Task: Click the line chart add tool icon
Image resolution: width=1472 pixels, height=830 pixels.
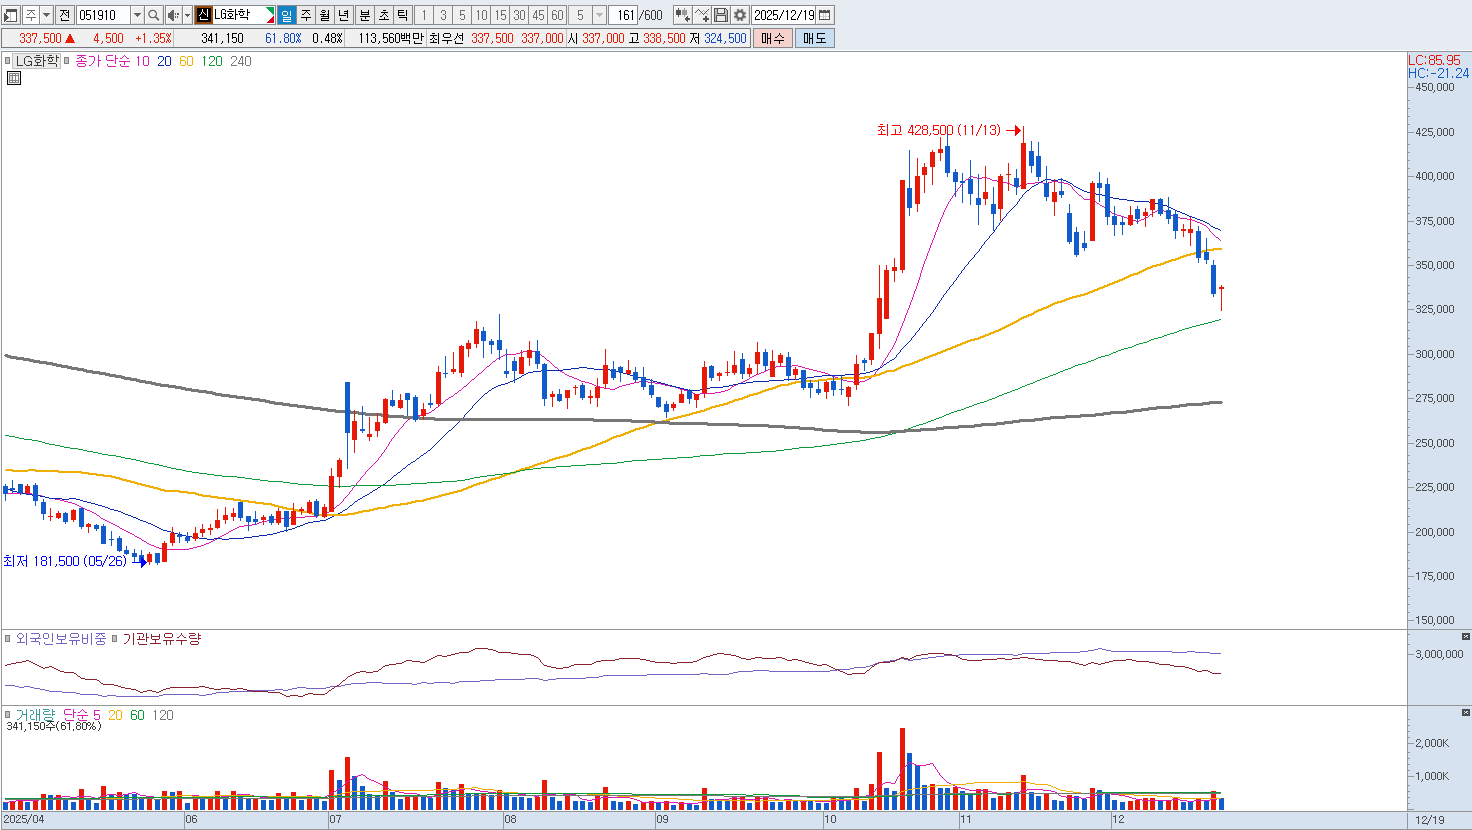Action: point(702,15)
